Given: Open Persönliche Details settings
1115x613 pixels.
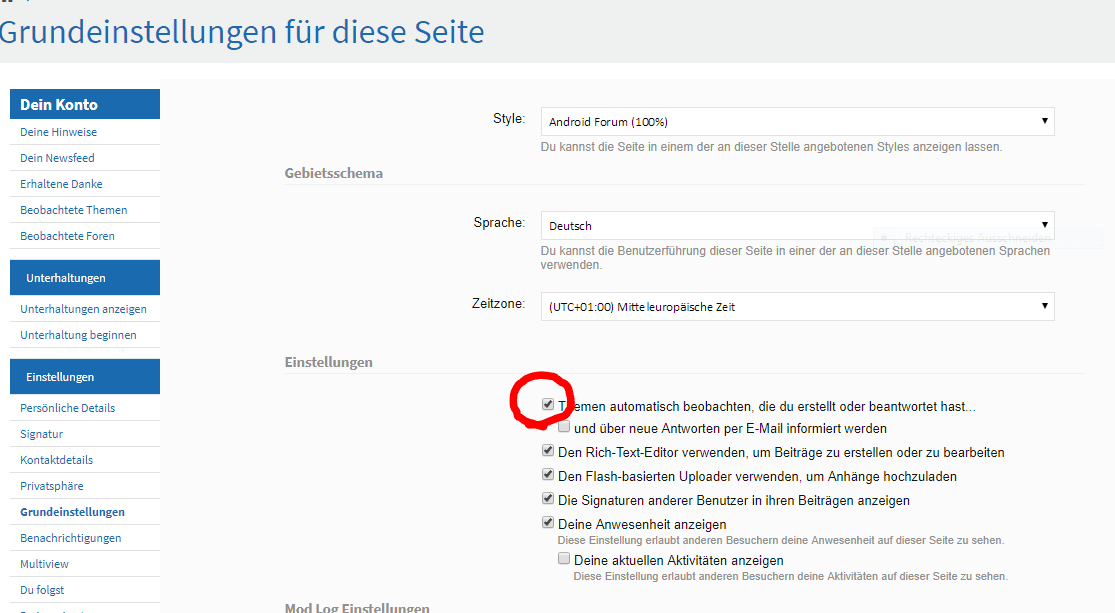Looking at the screenshot, I should pos(67,408).
